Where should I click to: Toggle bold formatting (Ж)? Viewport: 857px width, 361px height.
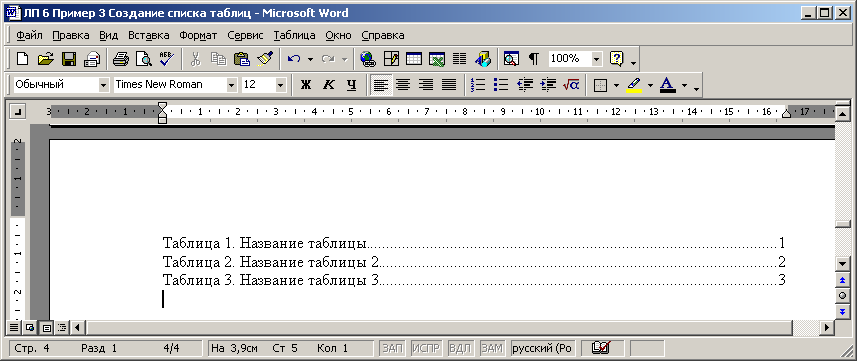[x=306, y=85]
